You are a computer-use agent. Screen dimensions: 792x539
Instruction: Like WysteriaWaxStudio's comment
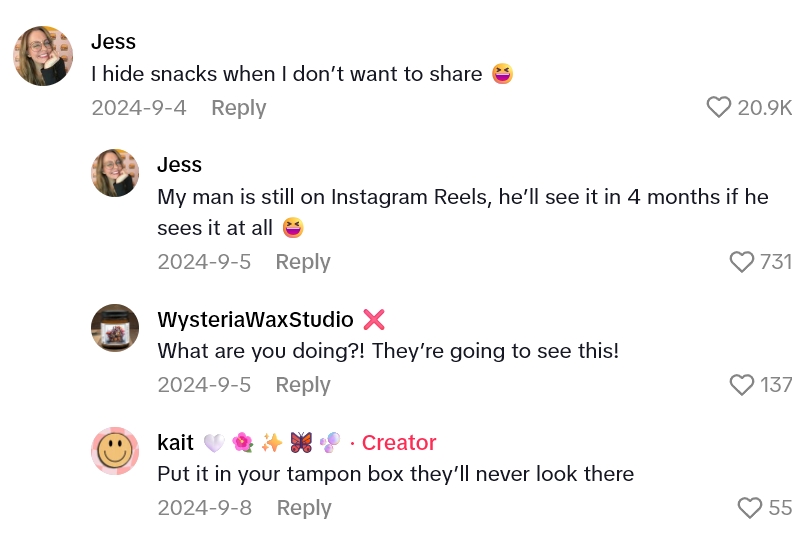(x=741, y=385)
